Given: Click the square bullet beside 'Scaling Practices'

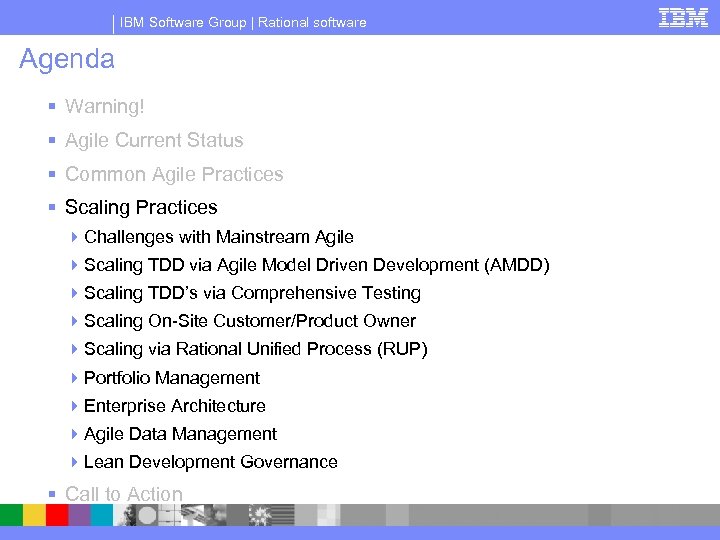Looking at the screenshot, I should [52, 208].
